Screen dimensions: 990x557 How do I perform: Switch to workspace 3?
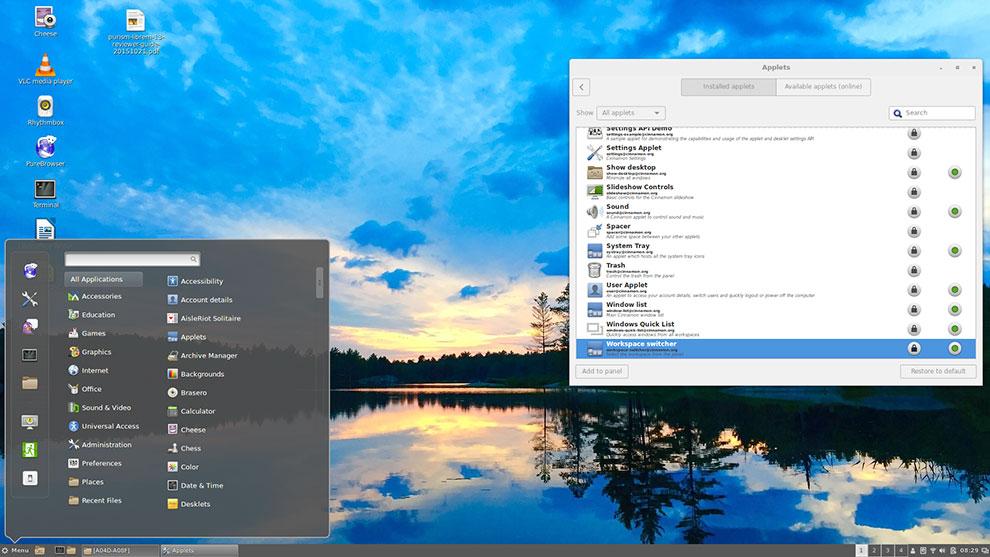tap(887, 551)
